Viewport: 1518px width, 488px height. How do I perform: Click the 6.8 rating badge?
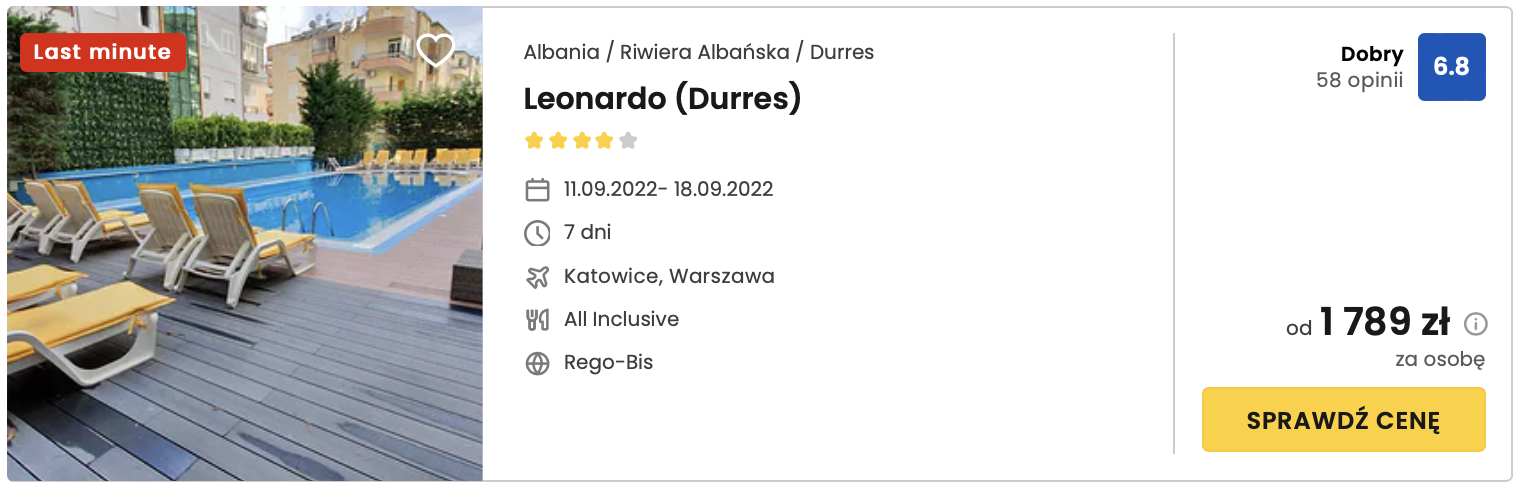1451,67
